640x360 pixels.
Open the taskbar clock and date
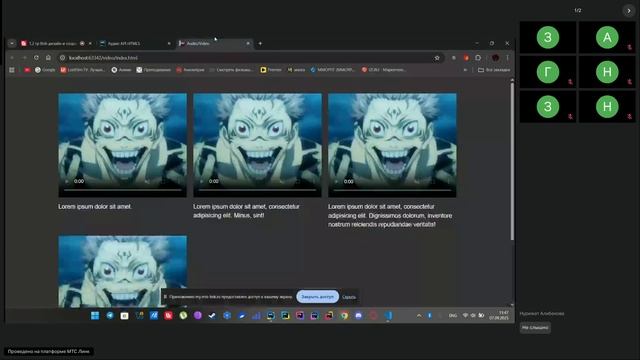click(x=499, y=316)
